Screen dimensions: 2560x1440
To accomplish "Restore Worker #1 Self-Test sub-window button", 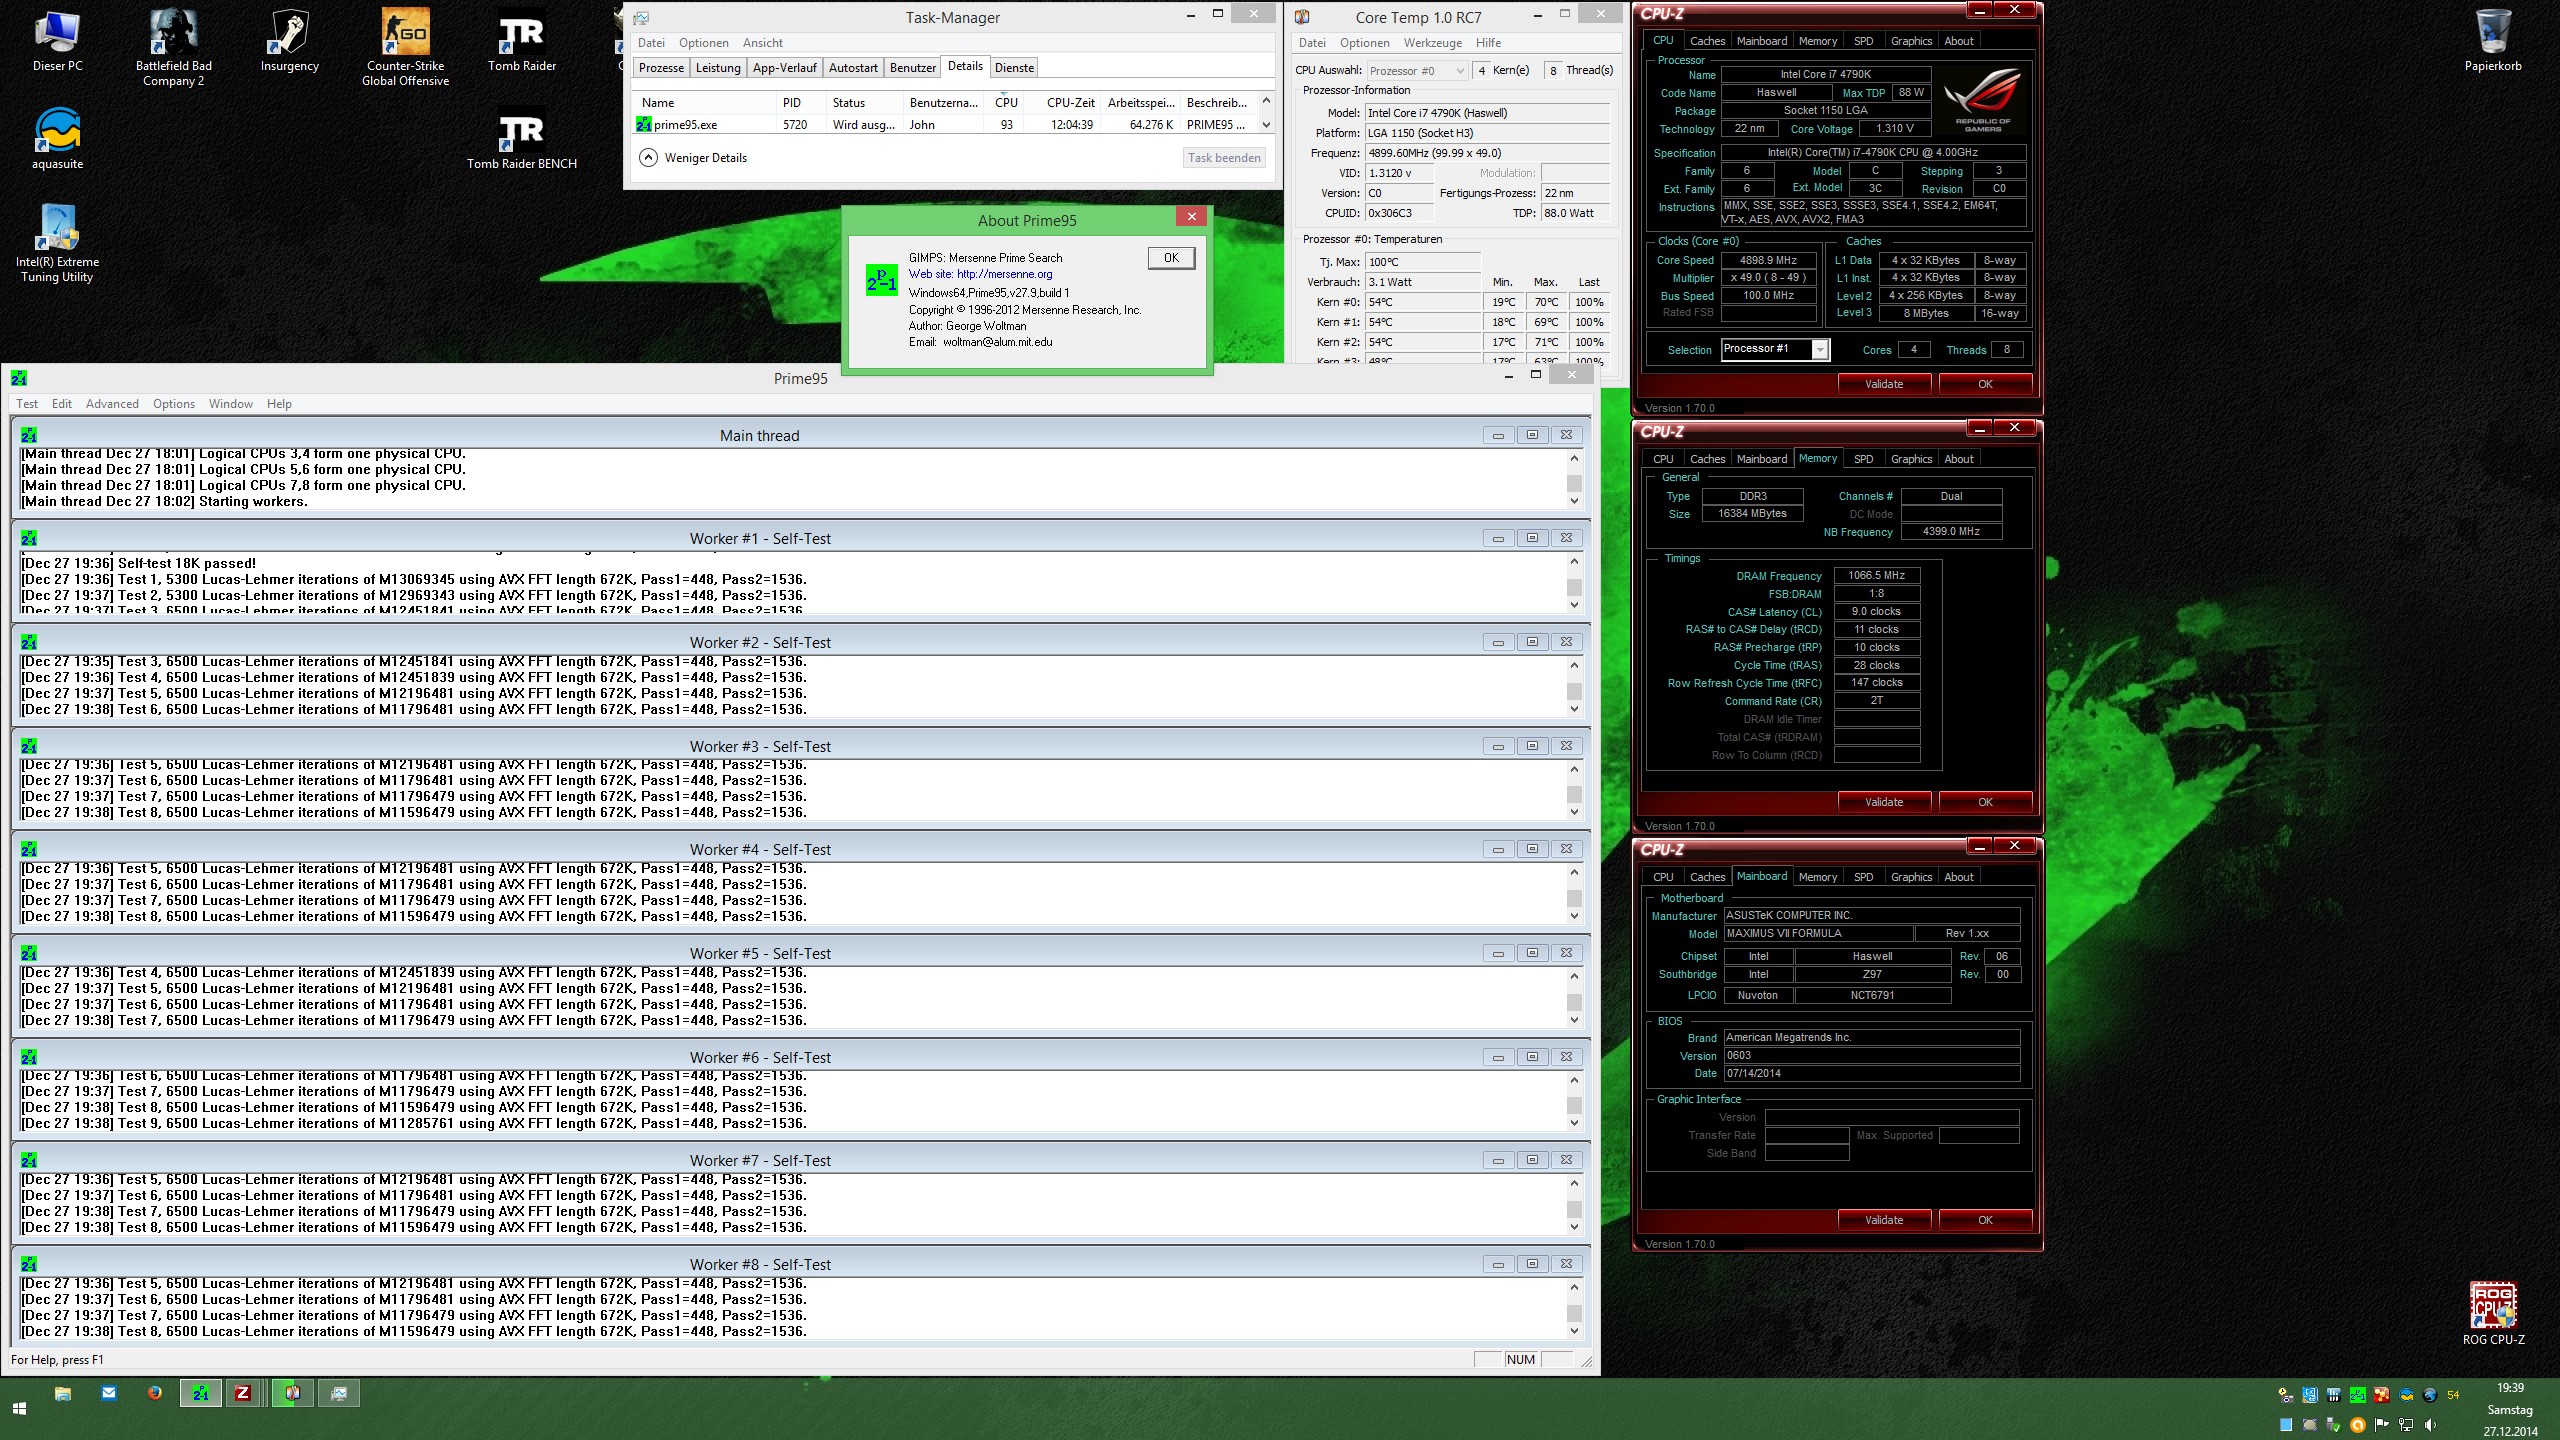I will click(x=1532, y=538).
